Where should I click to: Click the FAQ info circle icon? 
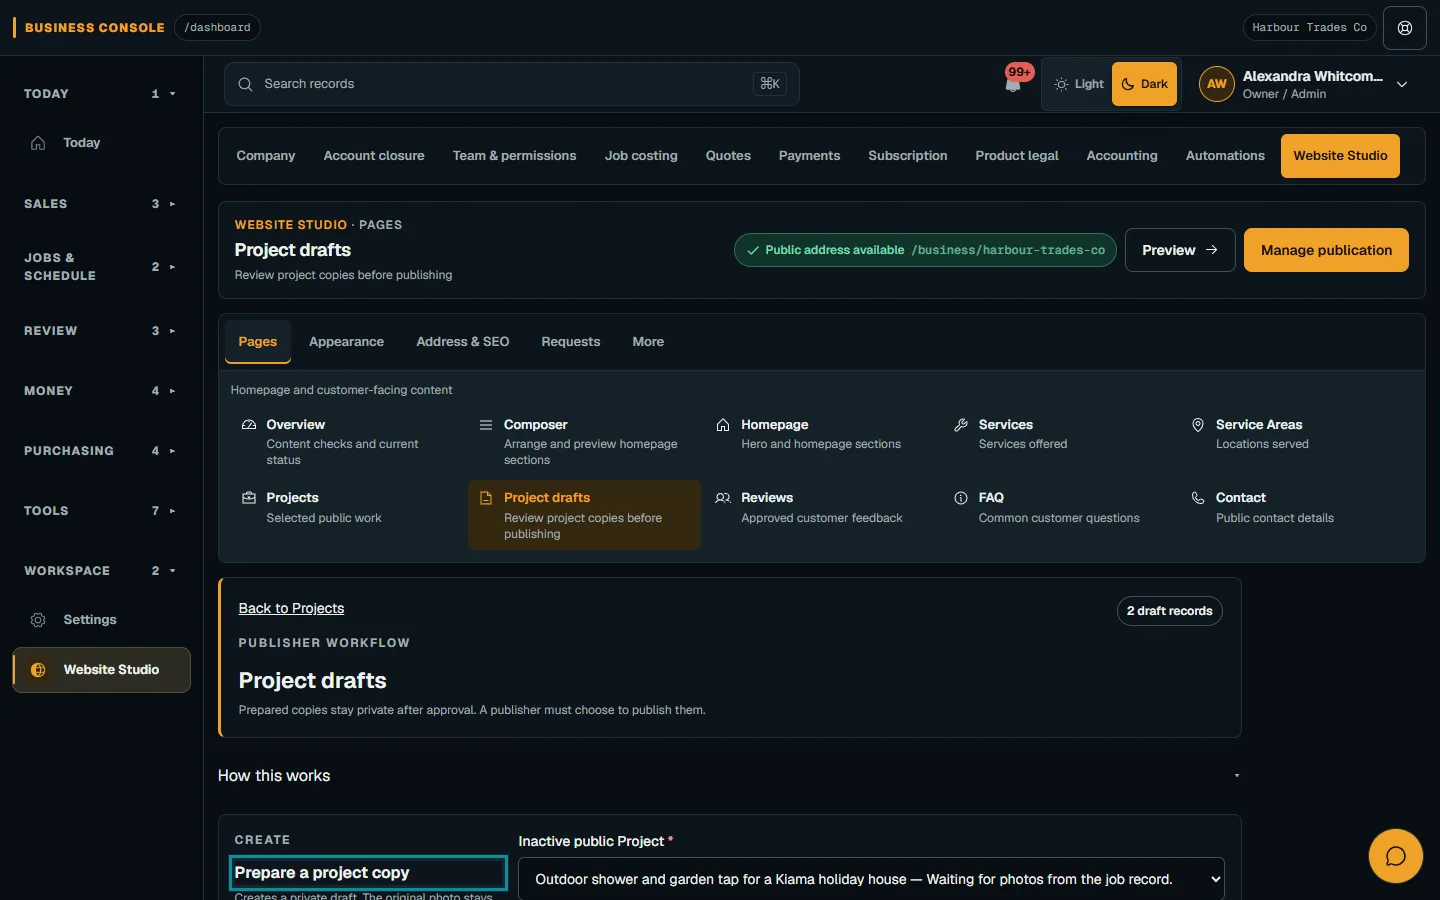coord(961,498)
